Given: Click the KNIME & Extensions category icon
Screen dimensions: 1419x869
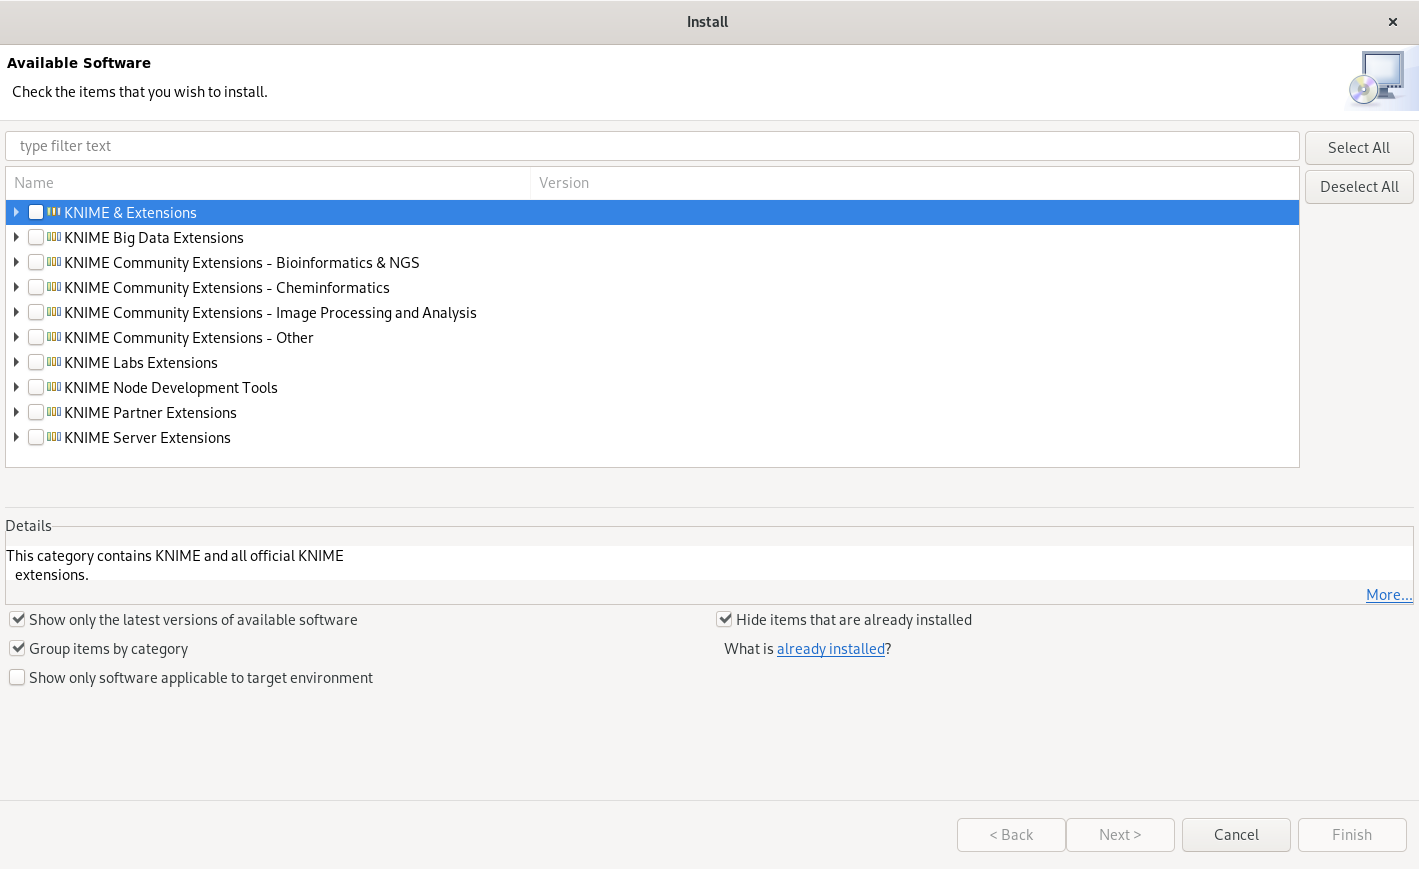Looking at the screenshot, I should (x=54, y=212).
